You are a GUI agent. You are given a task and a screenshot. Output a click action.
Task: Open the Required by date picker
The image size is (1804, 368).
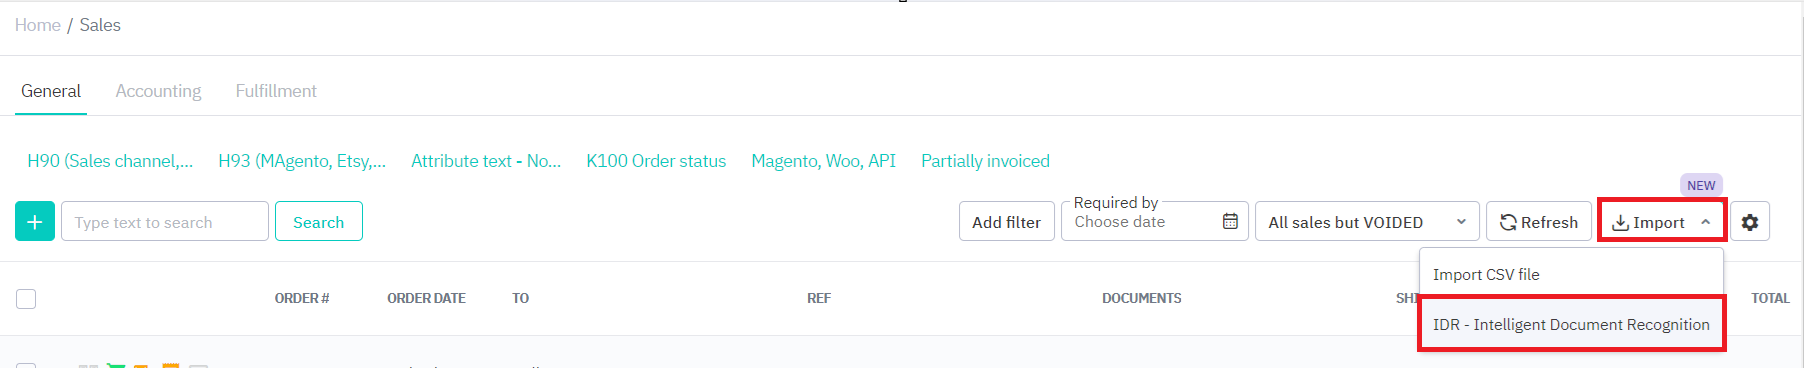pyautogui.click(x=1154, y=222)
